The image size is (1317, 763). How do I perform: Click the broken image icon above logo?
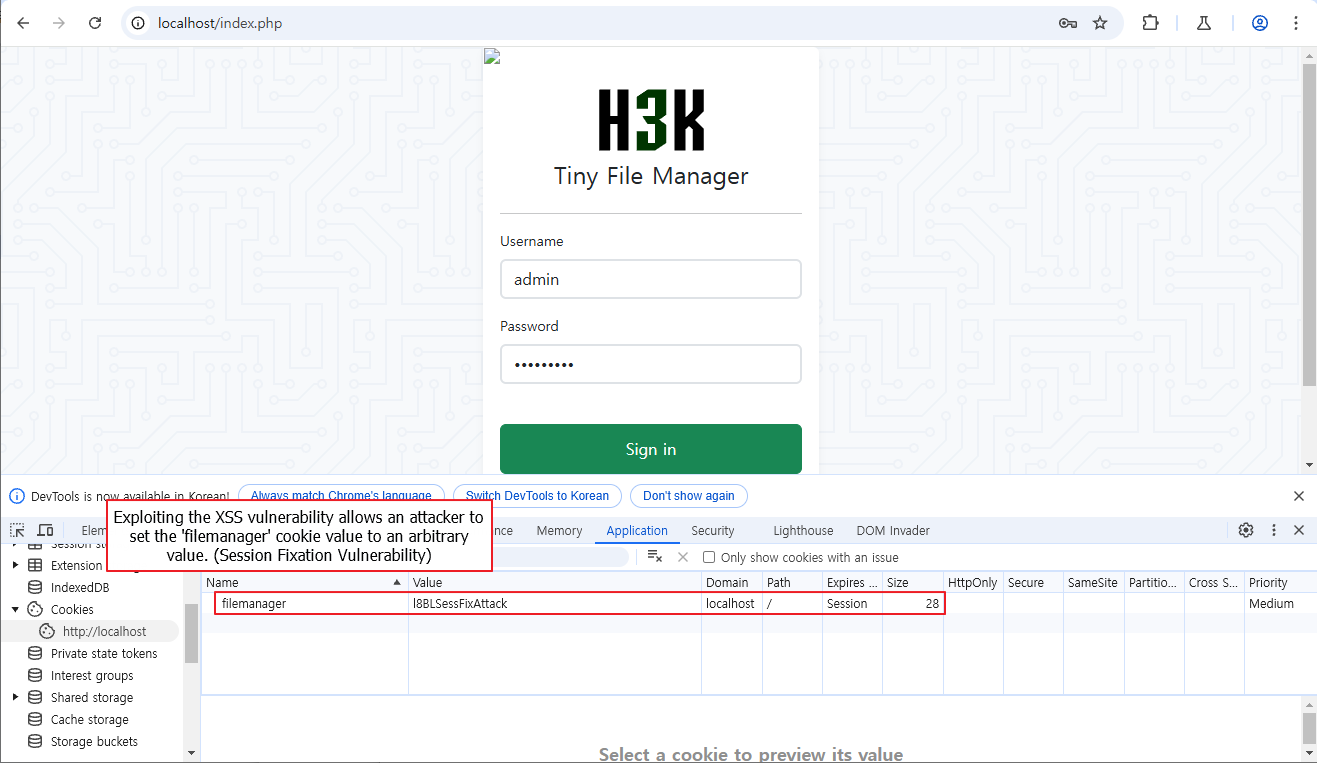(x=491, y=57)
